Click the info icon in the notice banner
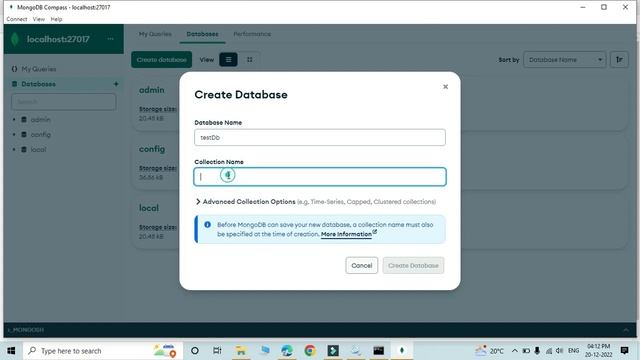The height and width of the screenshot is (360, 640). point(207,224)
